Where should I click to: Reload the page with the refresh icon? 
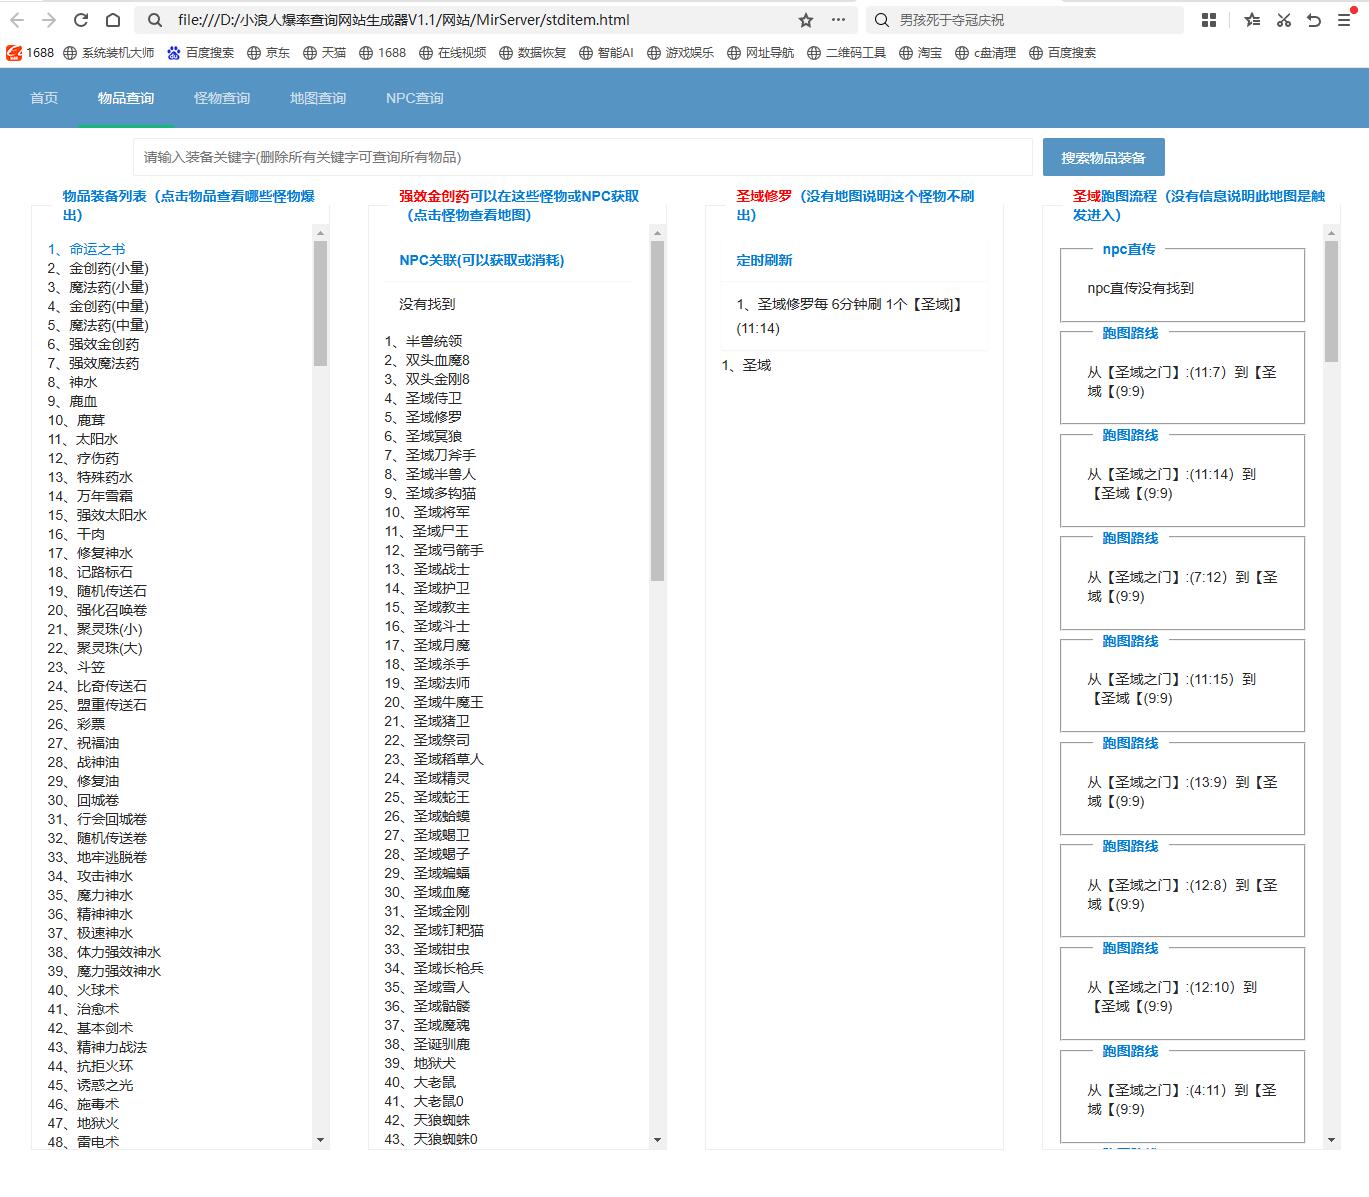pyautogui.click(x=81, y=20)
